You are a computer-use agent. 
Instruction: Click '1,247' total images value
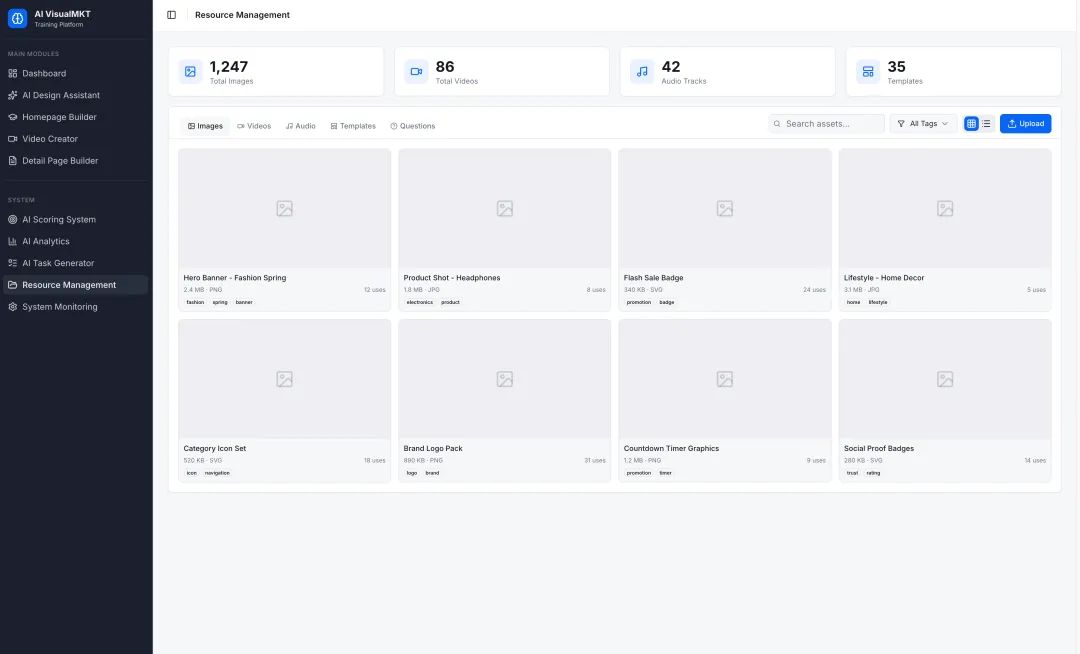click(x=229, y=67)
